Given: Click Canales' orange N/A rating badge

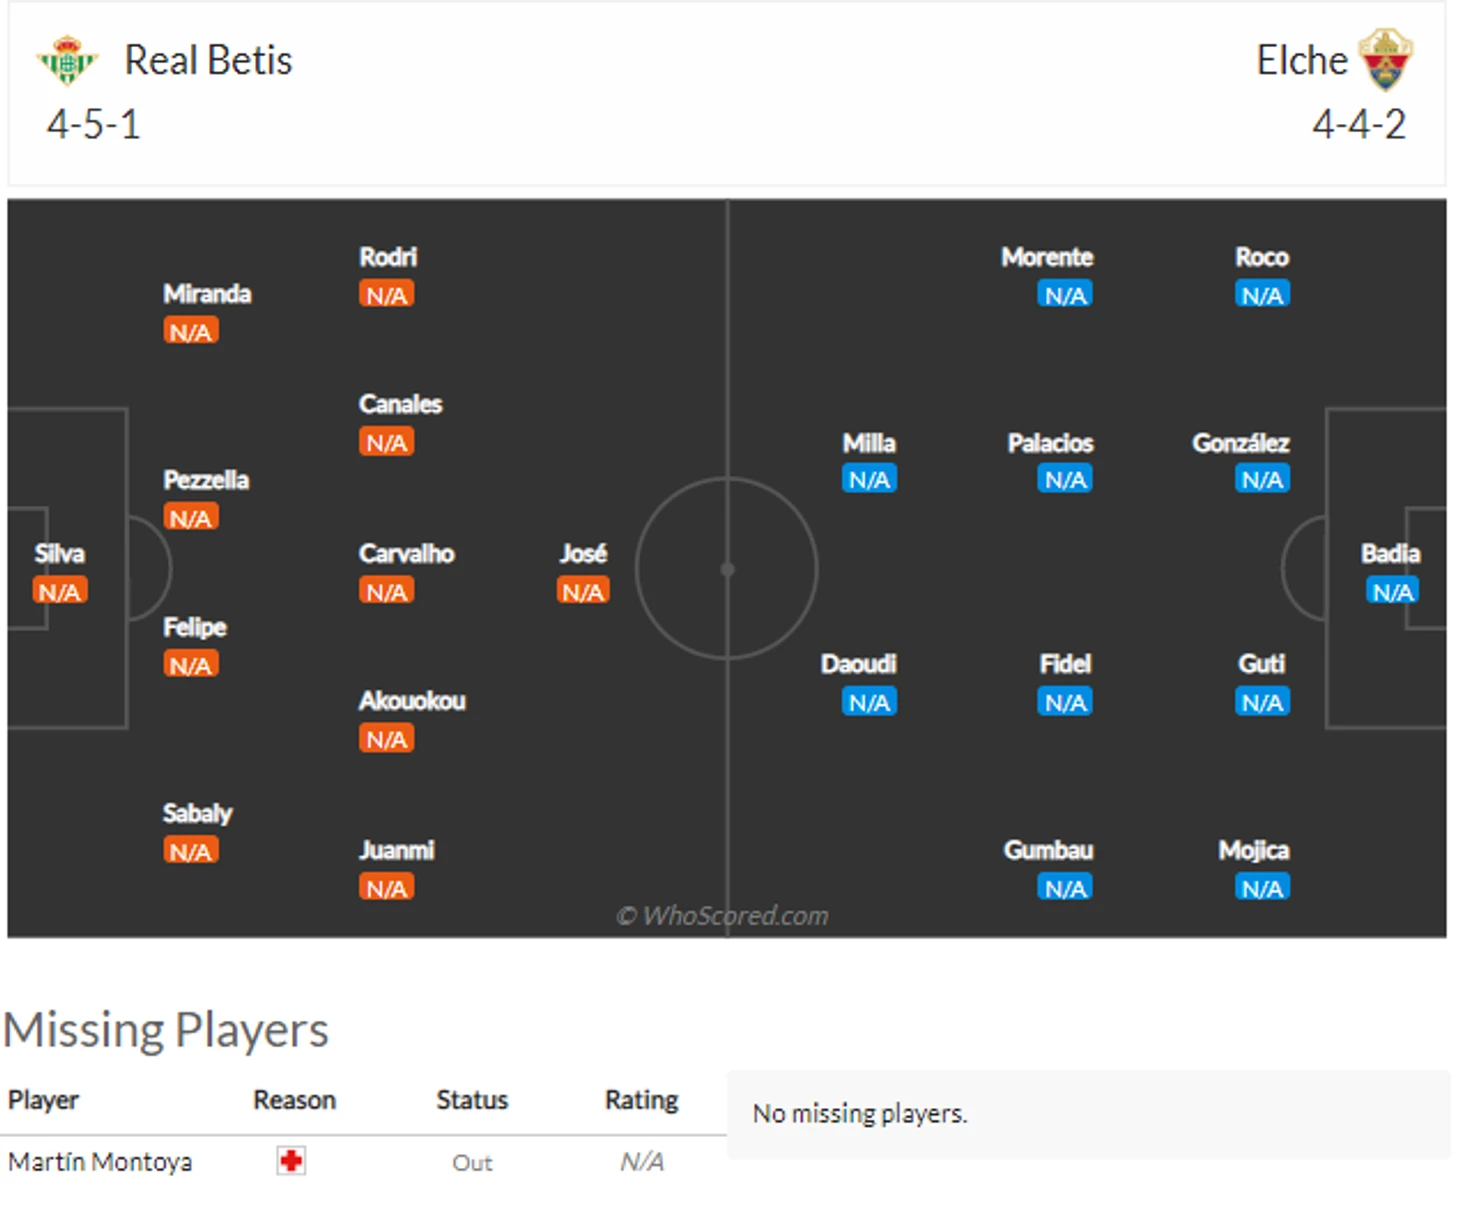Looking at the screenshot, I should (x=386, y=442).
